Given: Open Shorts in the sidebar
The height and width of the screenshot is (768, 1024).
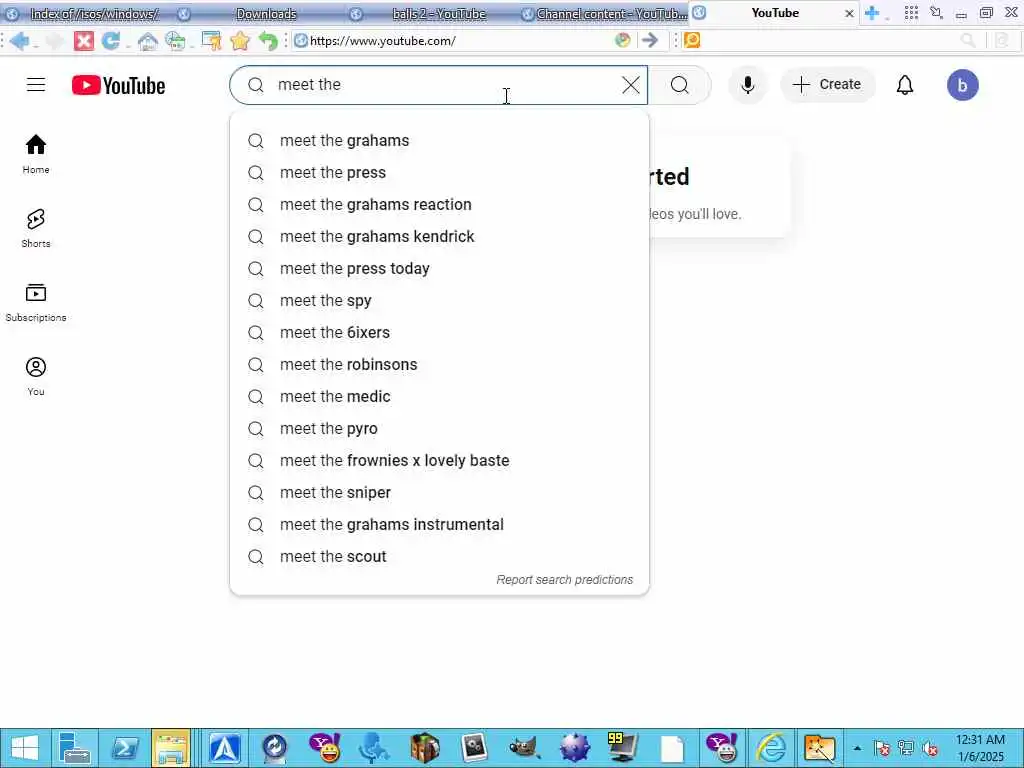Looking at the screenshot, I should (x=36, y=228).
